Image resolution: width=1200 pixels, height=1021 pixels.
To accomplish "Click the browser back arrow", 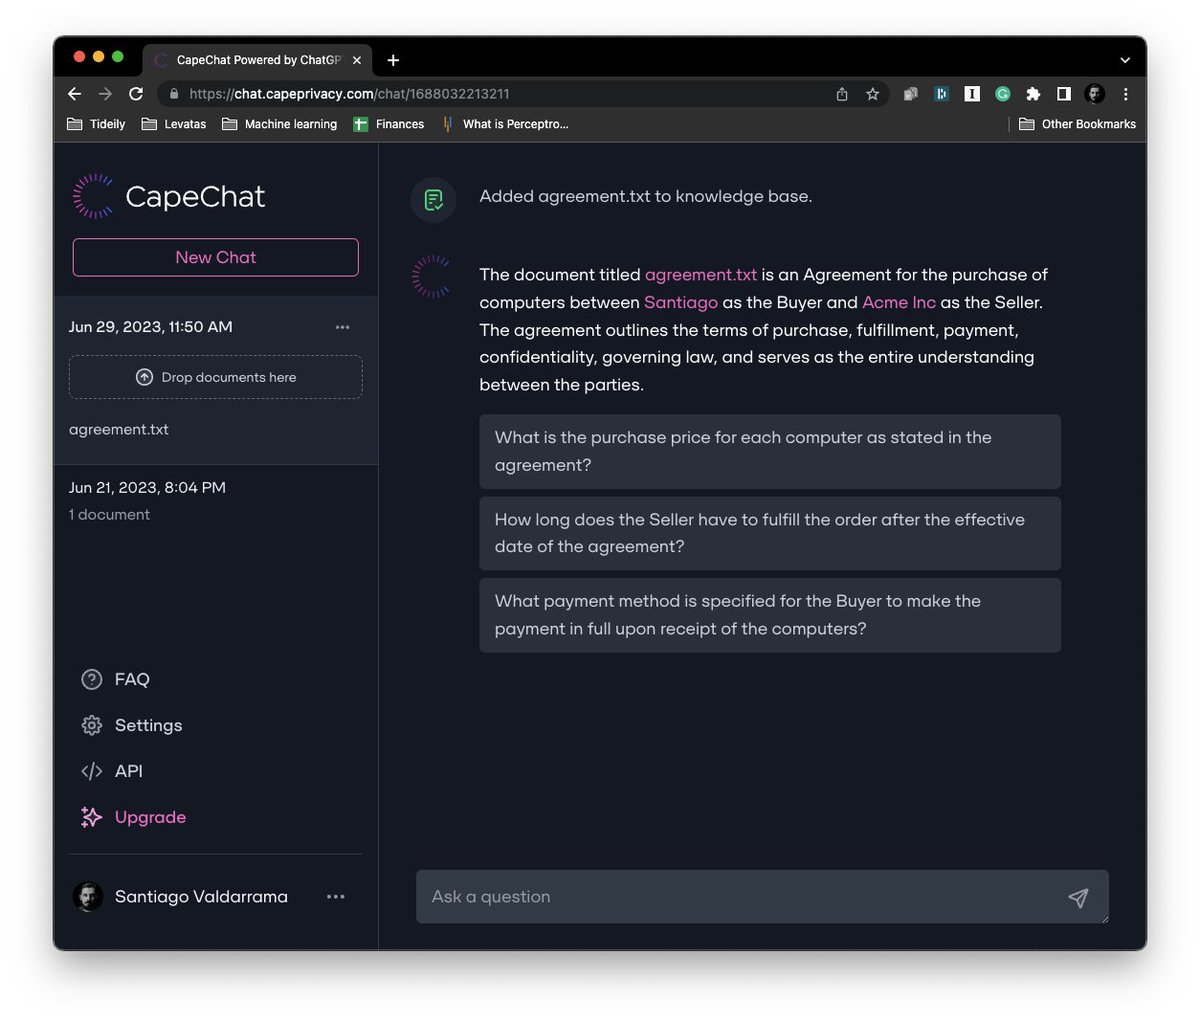I will (74, 93).
